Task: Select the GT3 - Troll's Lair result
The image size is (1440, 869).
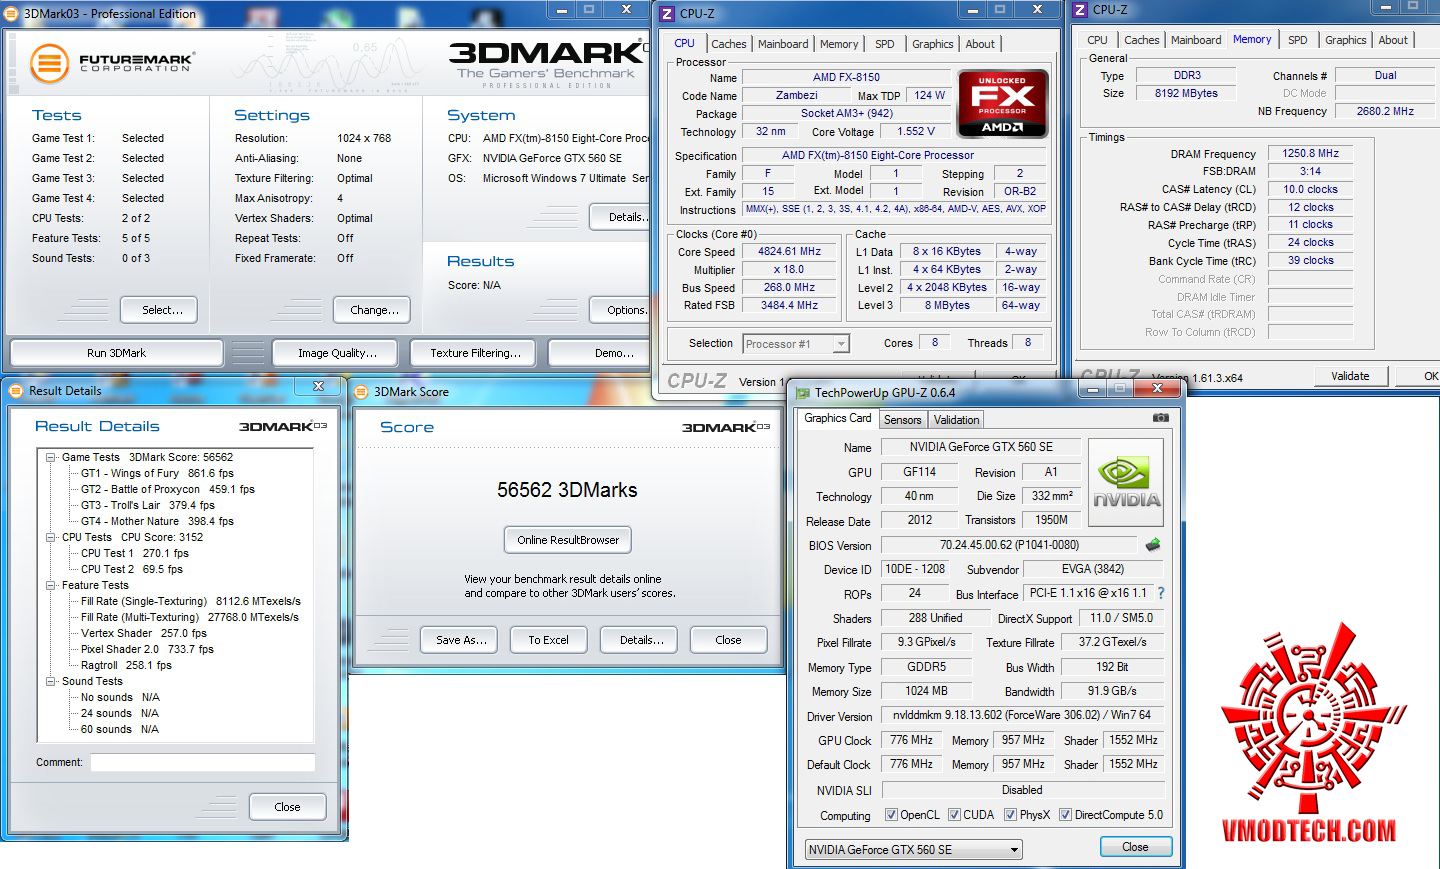Action: 147,505
